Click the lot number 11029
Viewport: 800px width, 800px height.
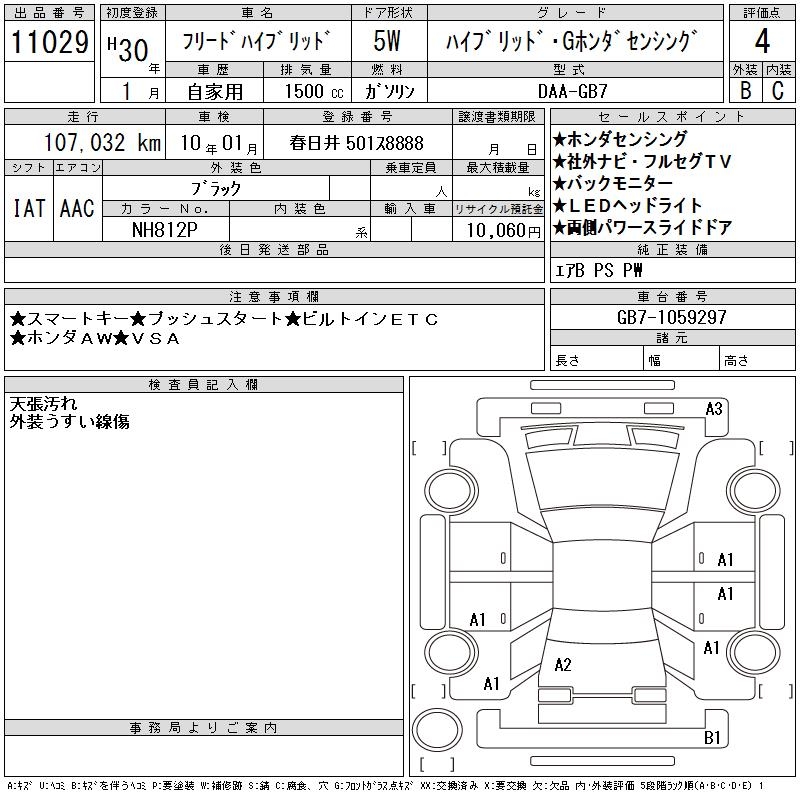(49, 43)
